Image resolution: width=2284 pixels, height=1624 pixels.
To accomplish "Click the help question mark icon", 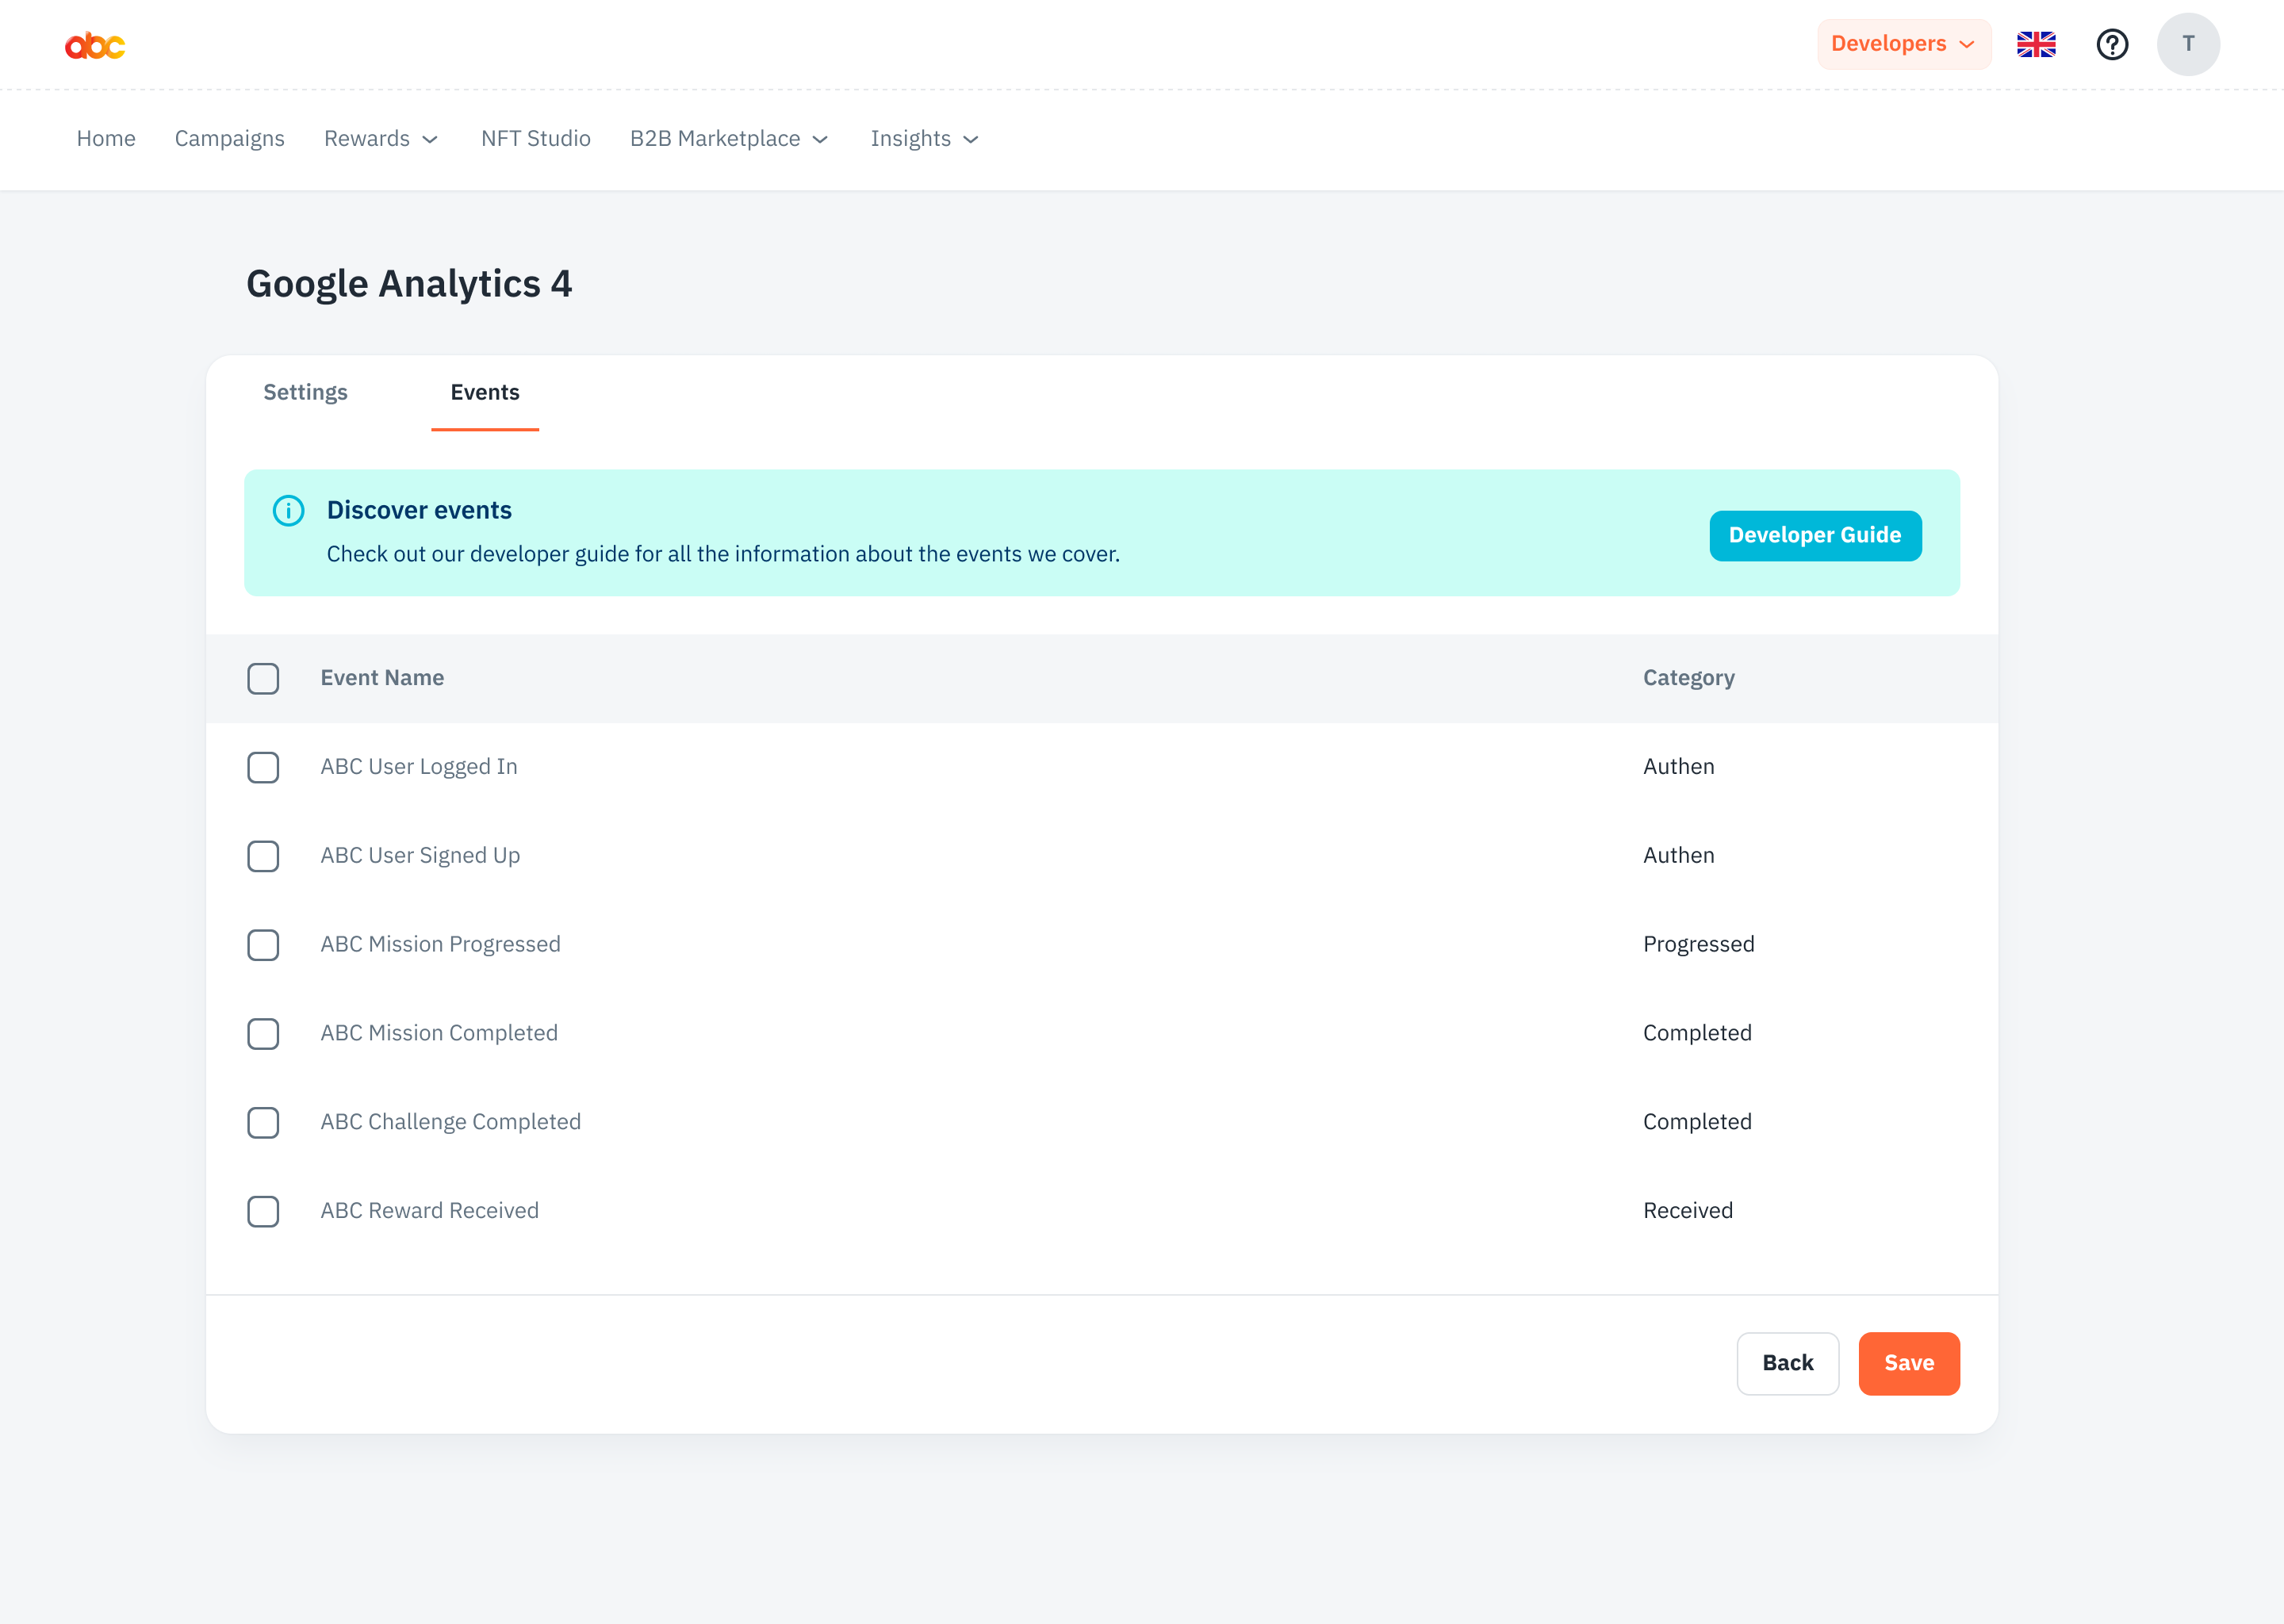I will pos(2112,44).
